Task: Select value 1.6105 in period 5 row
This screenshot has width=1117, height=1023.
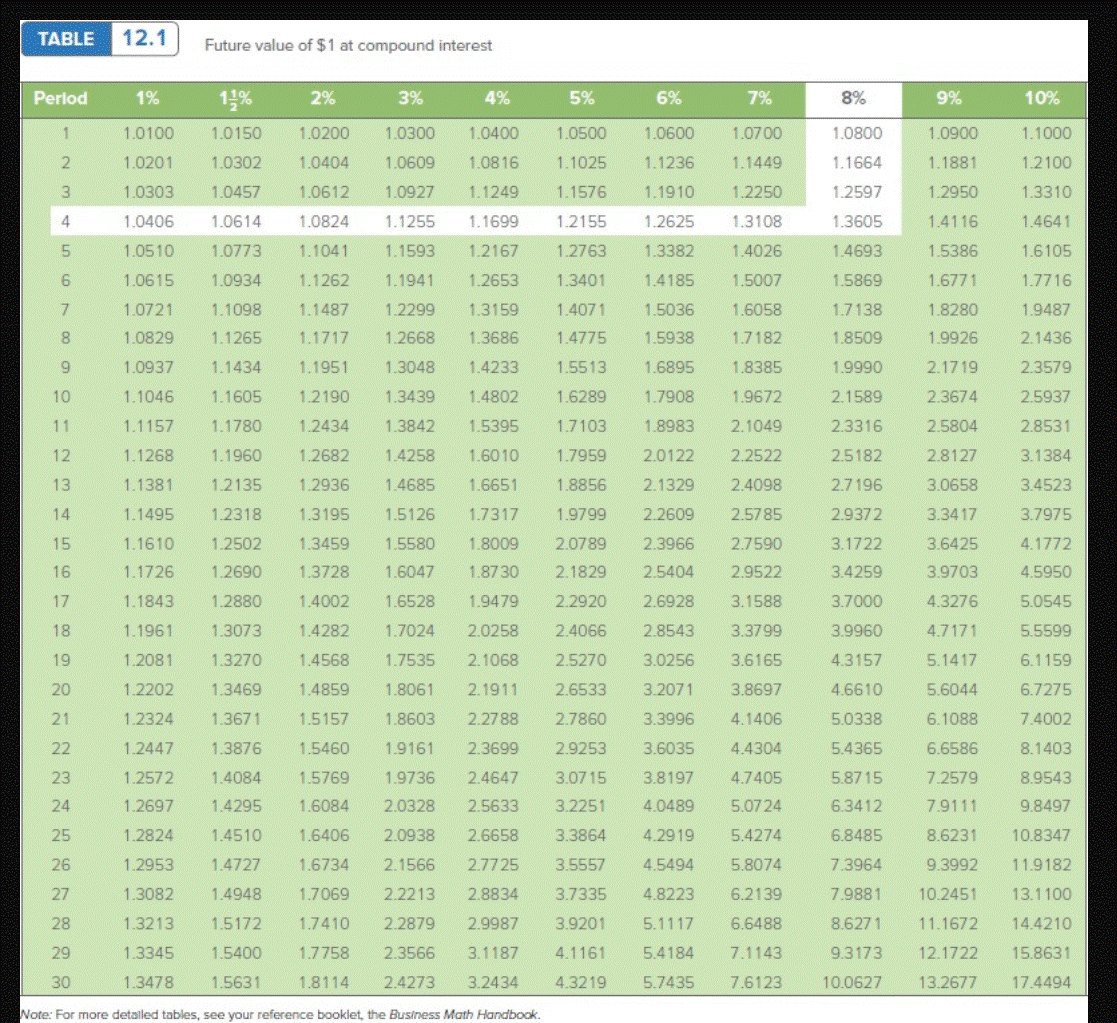Action: tap(1046, 251)
